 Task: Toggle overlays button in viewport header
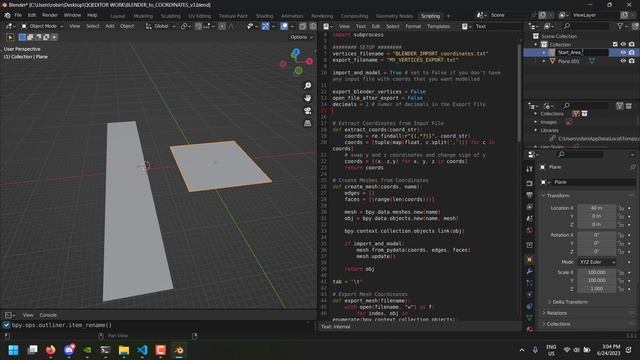coord(284,26)
